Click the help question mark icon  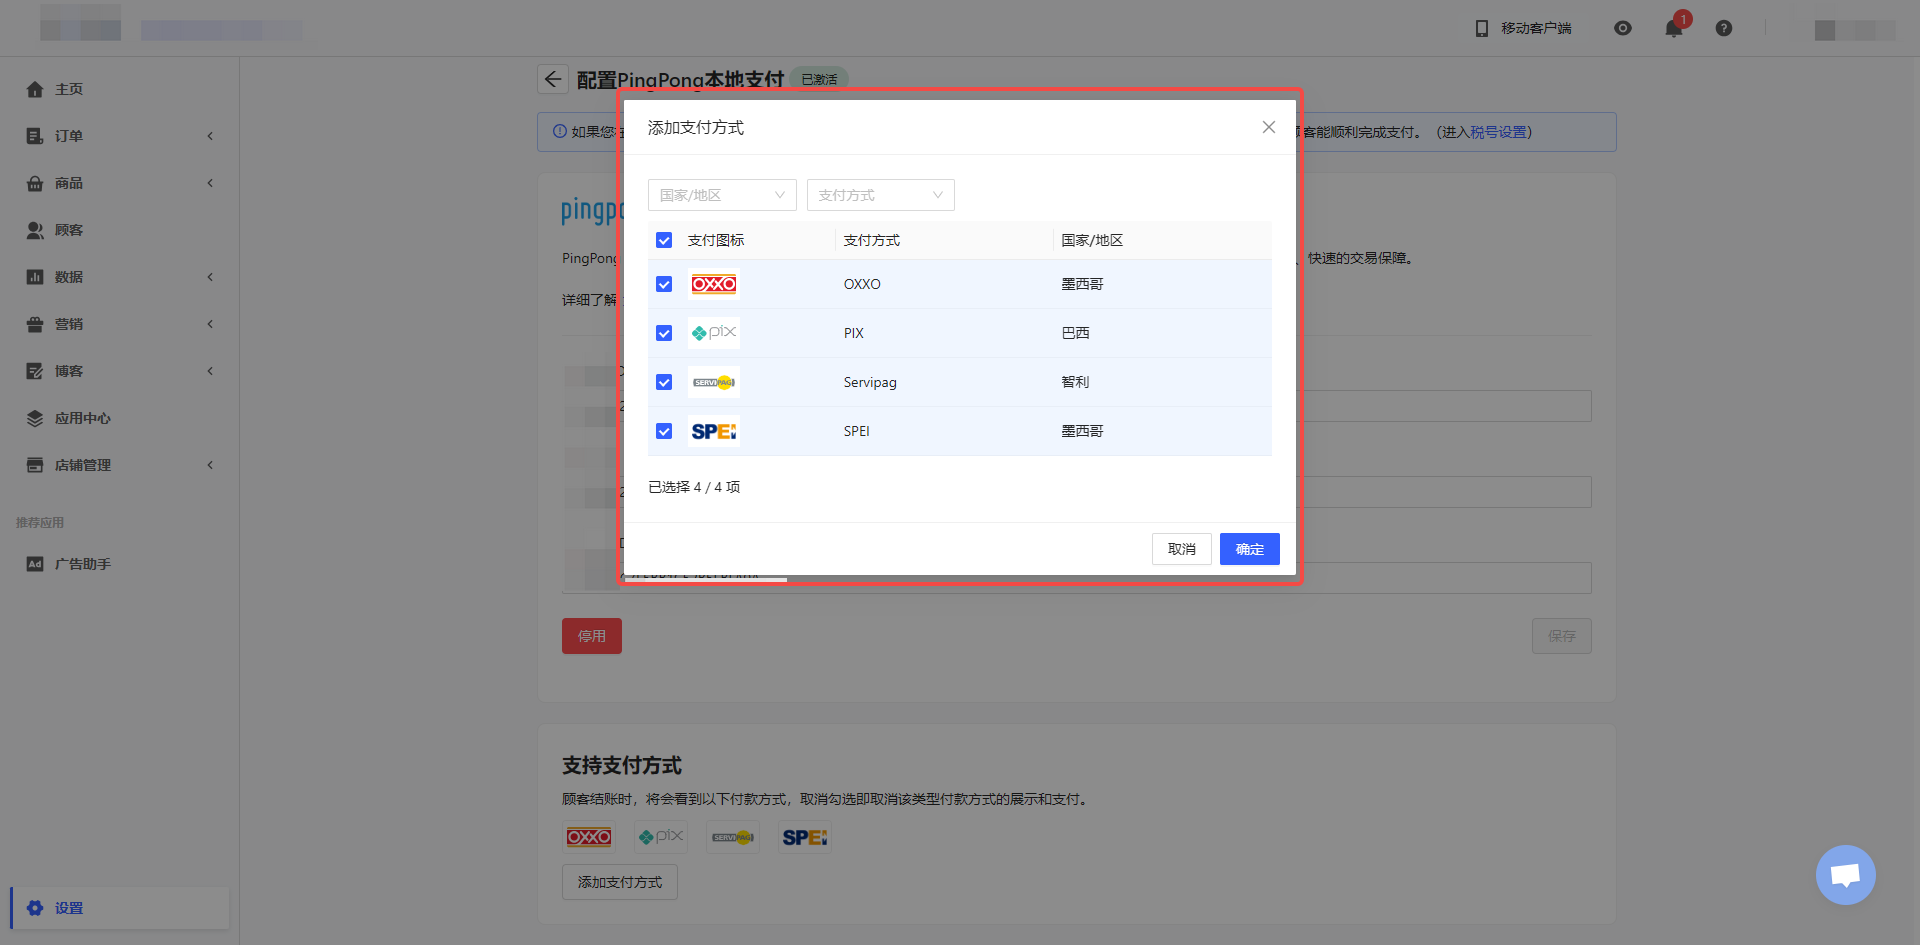[1724, 28]
